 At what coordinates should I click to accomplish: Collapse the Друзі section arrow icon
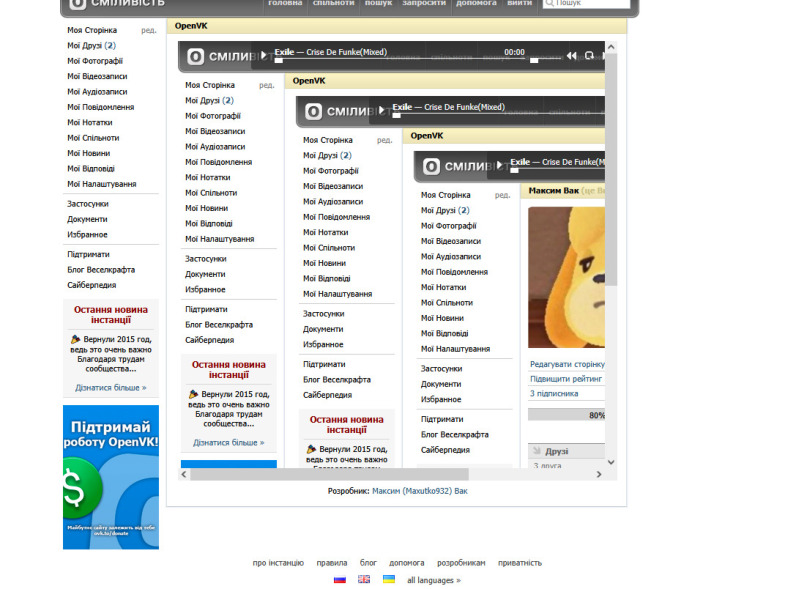(537, 451)
